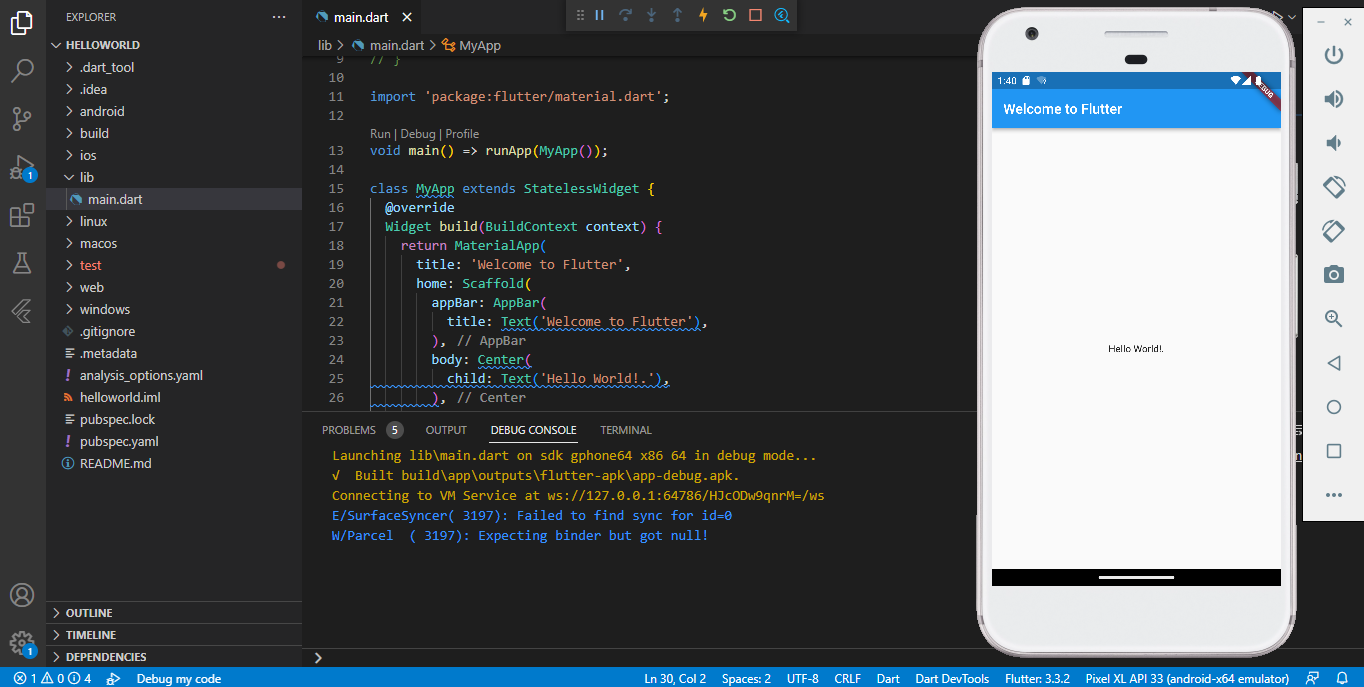Open the Source Control view
Viewport: 1364px width, 687px height.
[22, 120]
